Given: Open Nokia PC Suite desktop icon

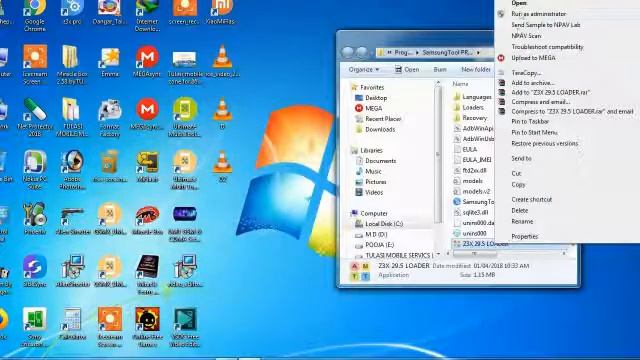Looking at the screenshot, I should pyautogui.click(x=35, y=170).
